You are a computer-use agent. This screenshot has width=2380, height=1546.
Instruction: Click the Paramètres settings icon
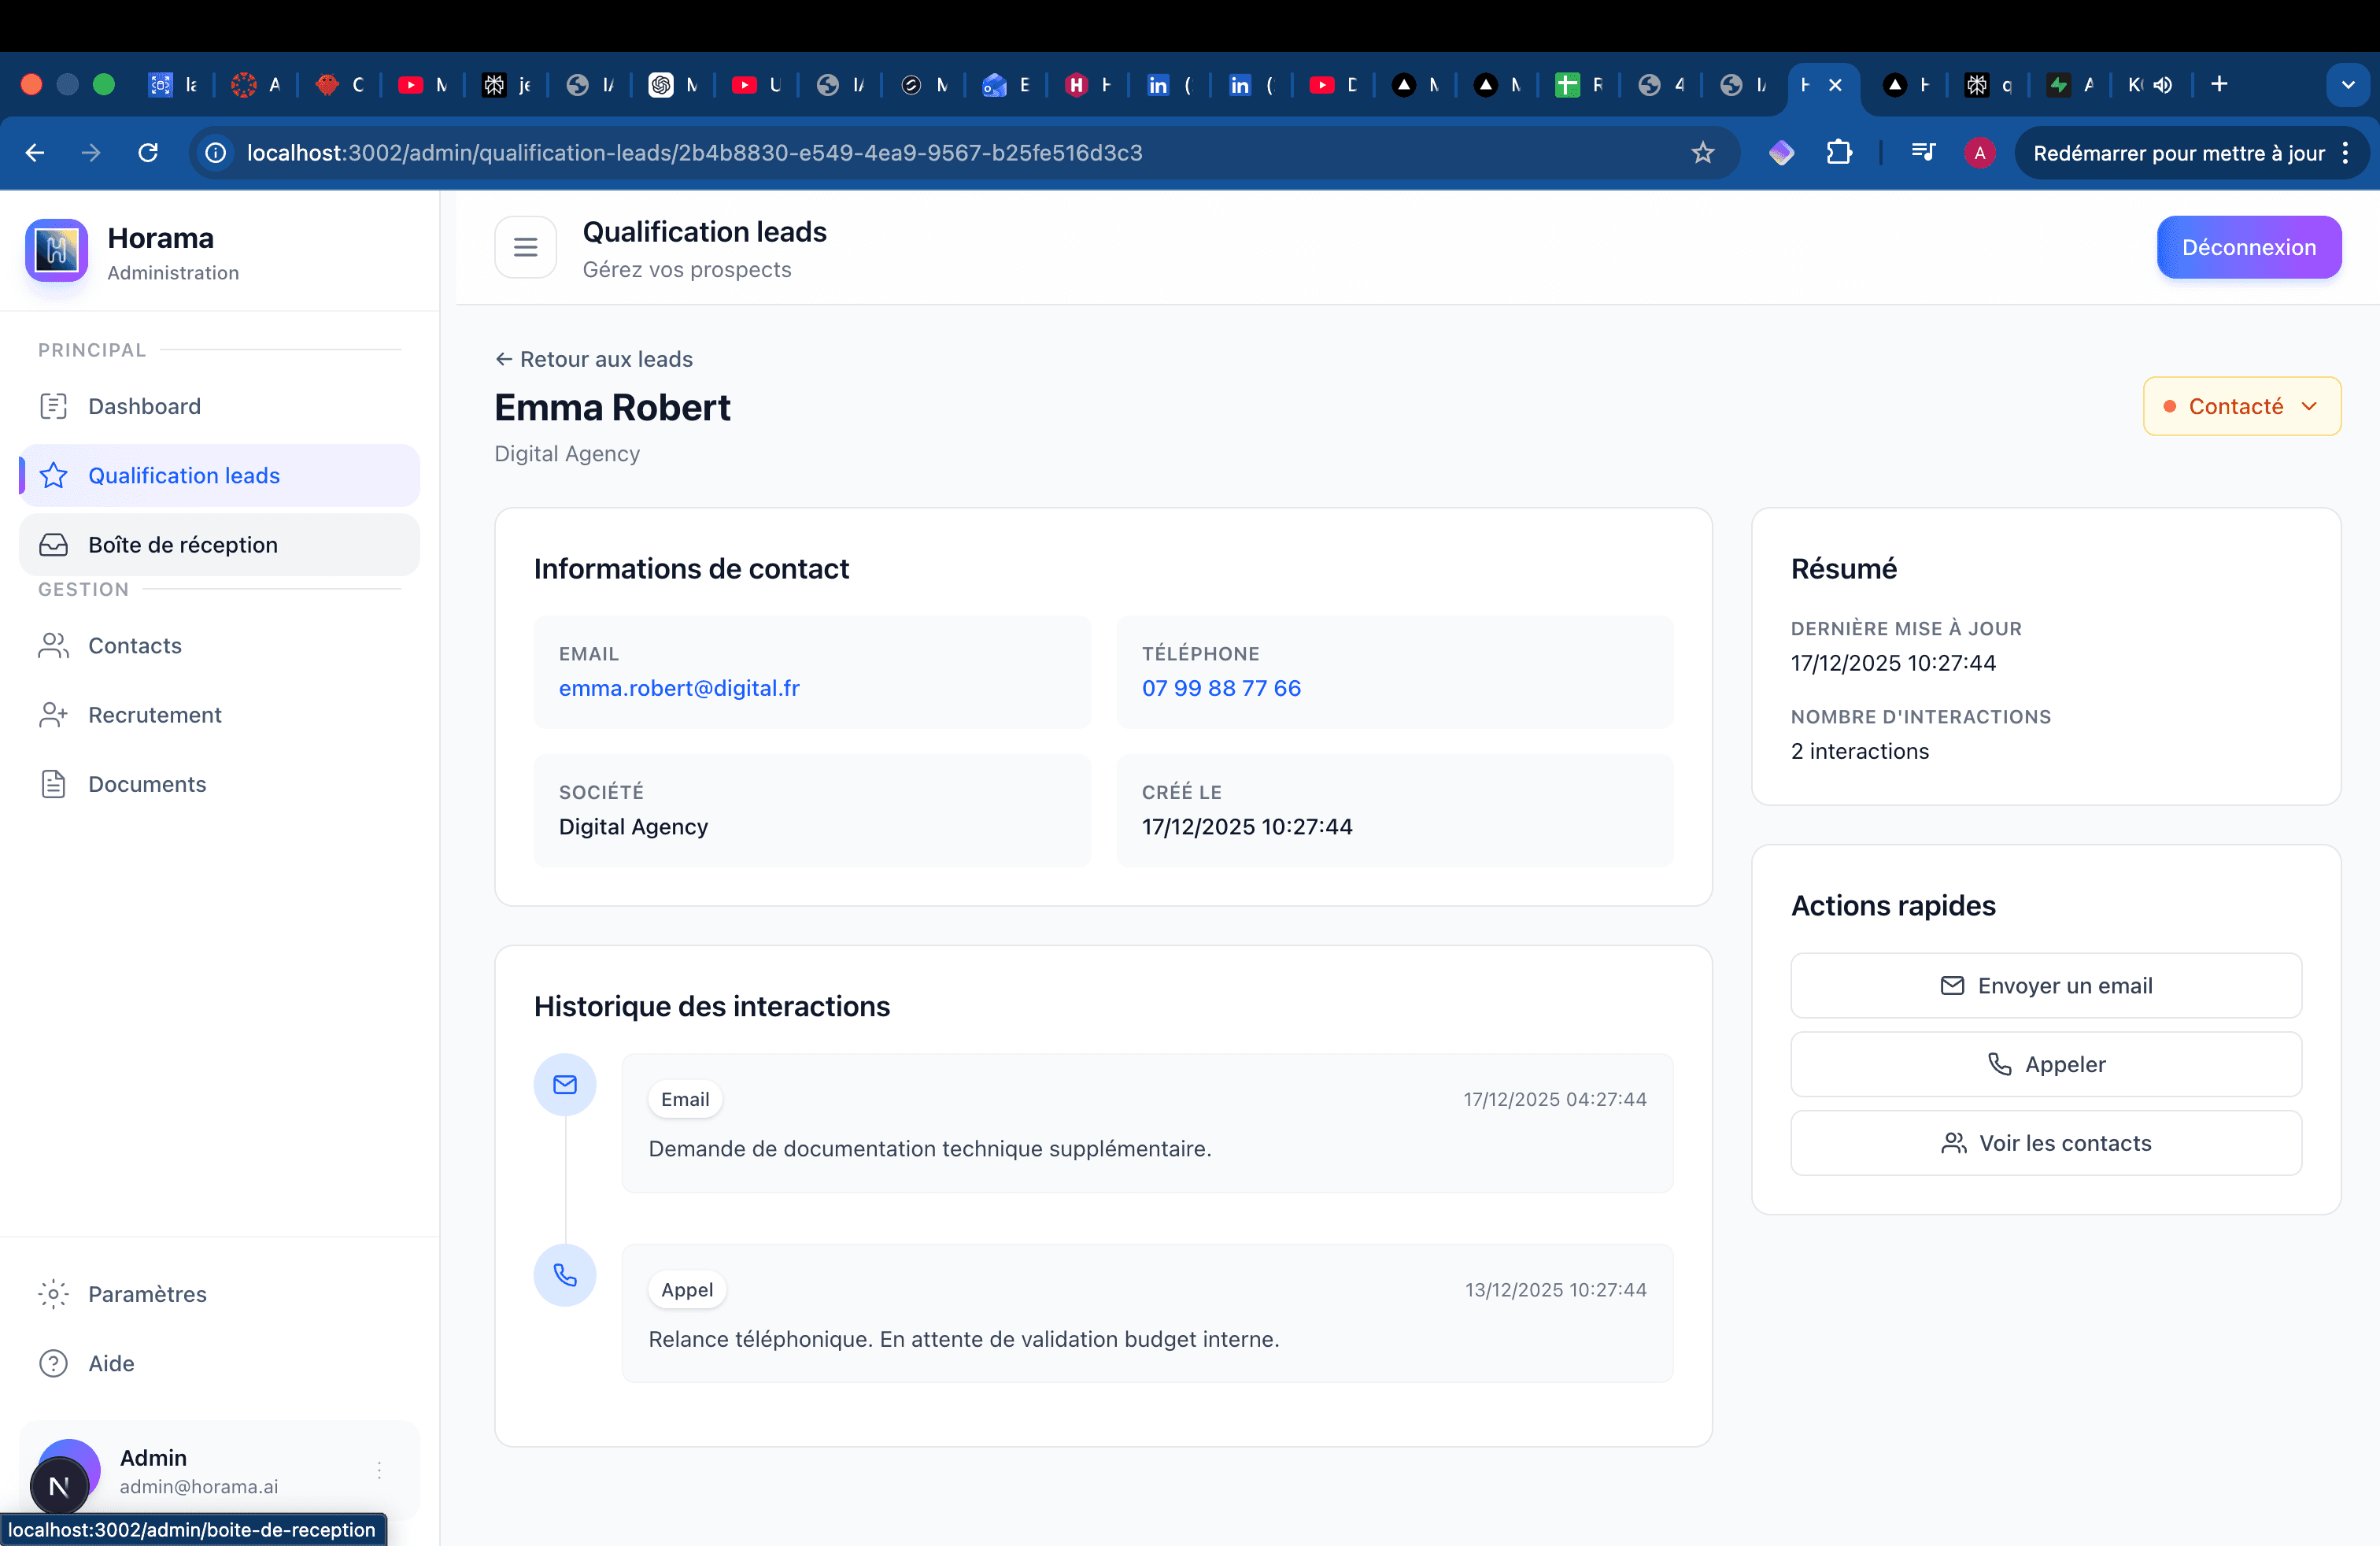[x=53, y=1293]
